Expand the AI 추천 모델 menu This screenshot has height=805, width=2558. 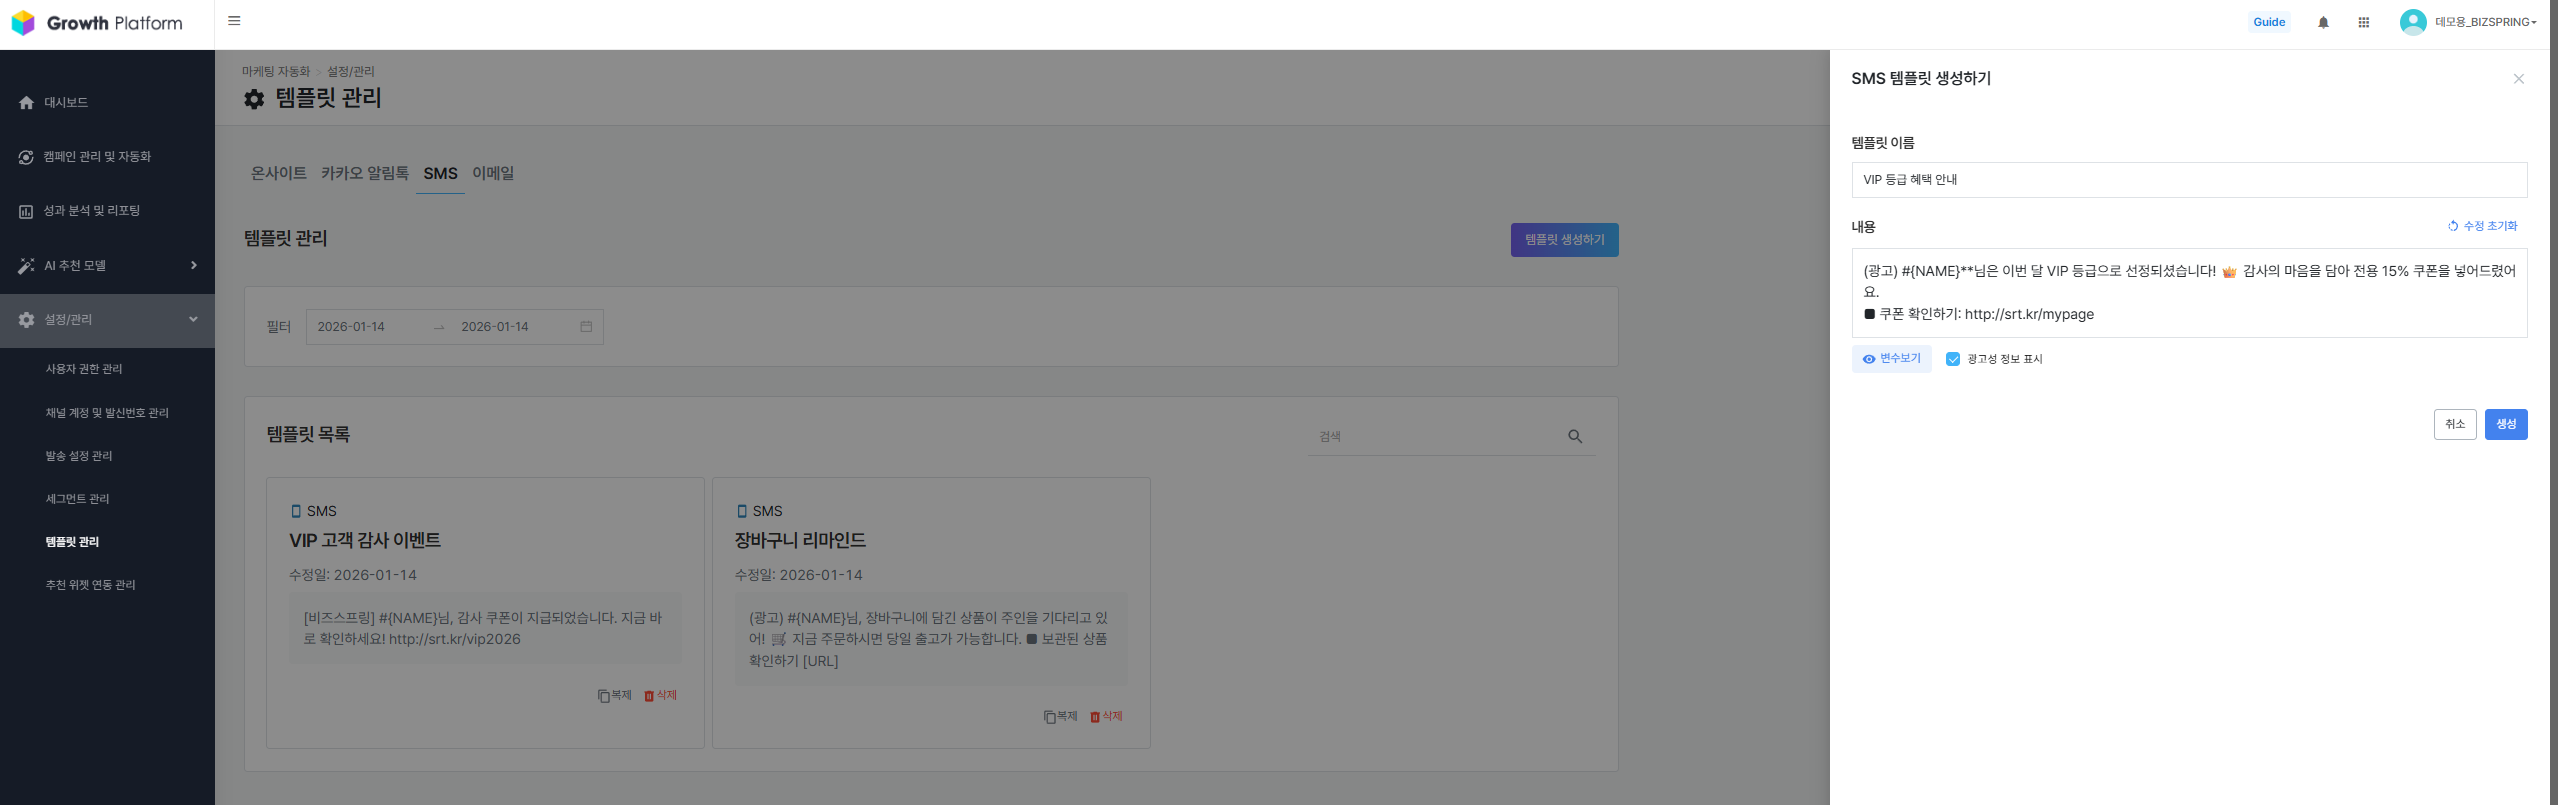107,265
